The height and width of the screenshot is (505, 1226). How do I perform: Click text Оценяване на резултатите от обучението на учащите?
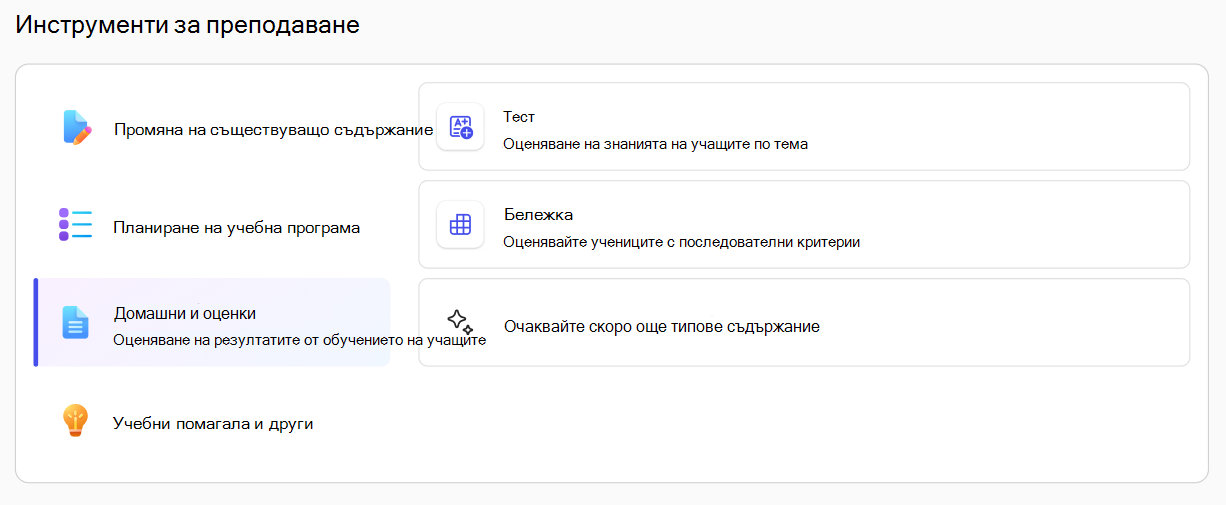[300, 340]
